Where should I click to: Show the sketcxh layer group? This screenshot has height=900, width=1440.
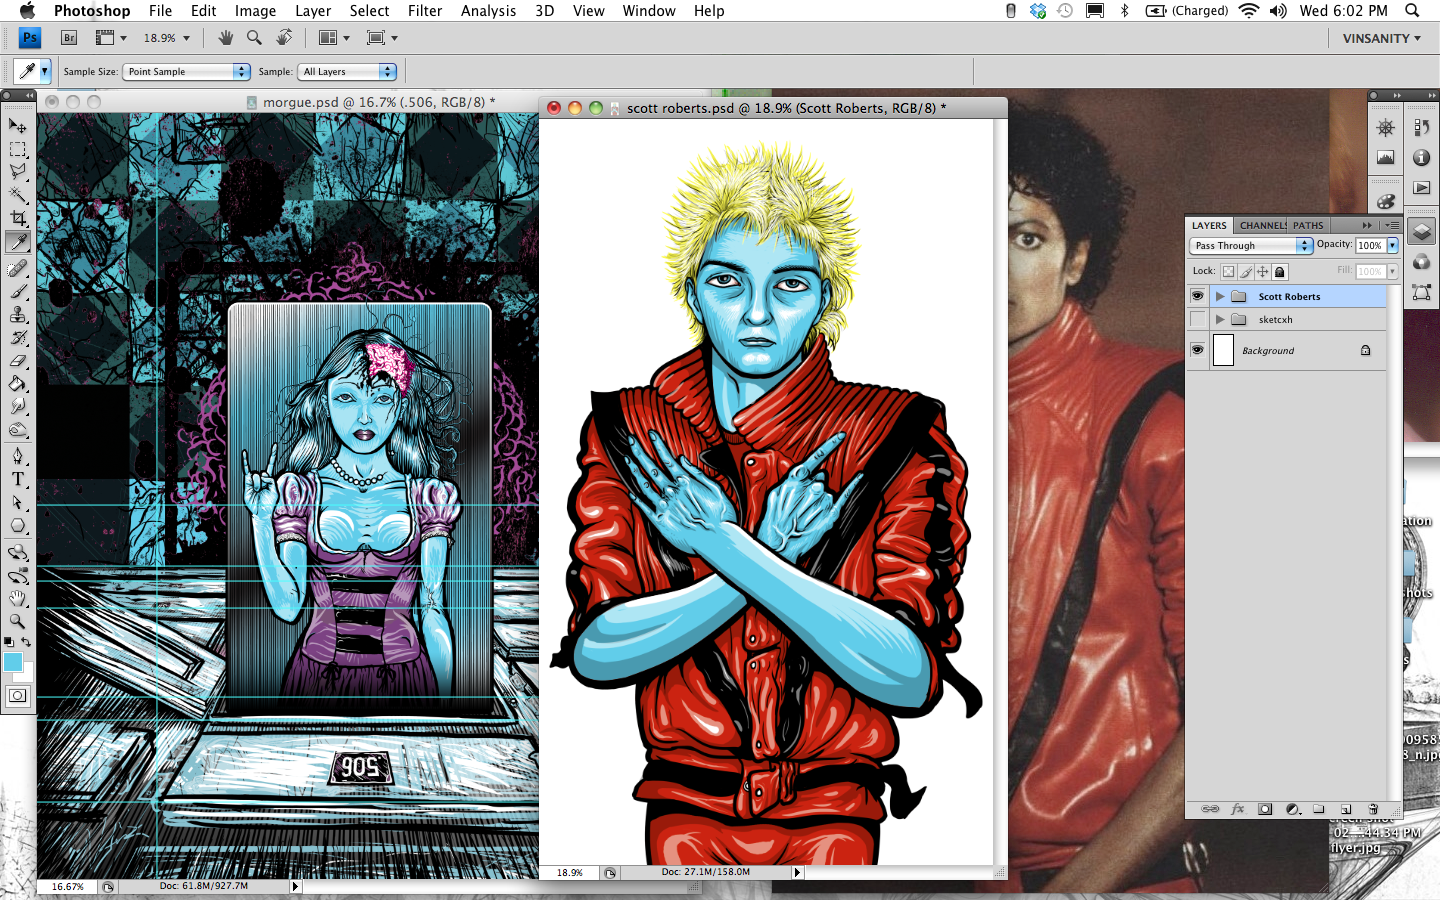pos(1197,319)
